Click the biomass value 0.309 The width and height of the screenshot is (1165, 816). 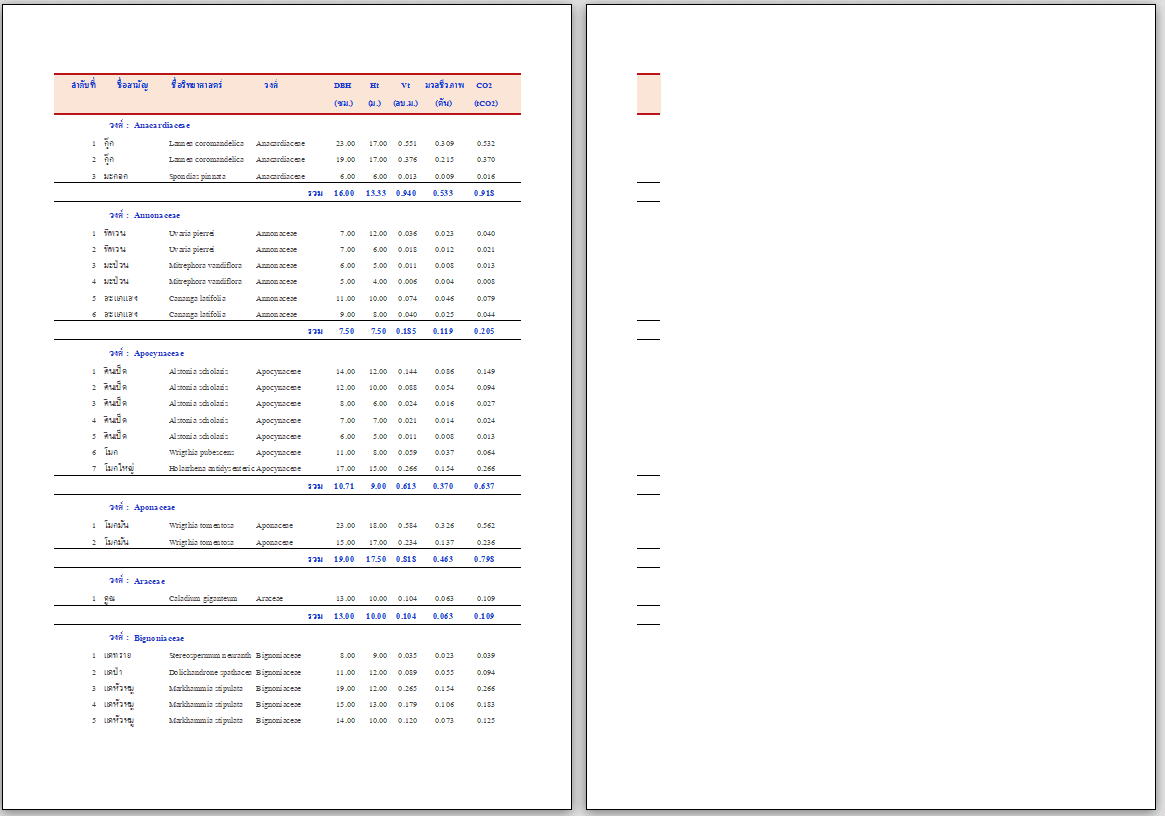(x=444, y=143)
